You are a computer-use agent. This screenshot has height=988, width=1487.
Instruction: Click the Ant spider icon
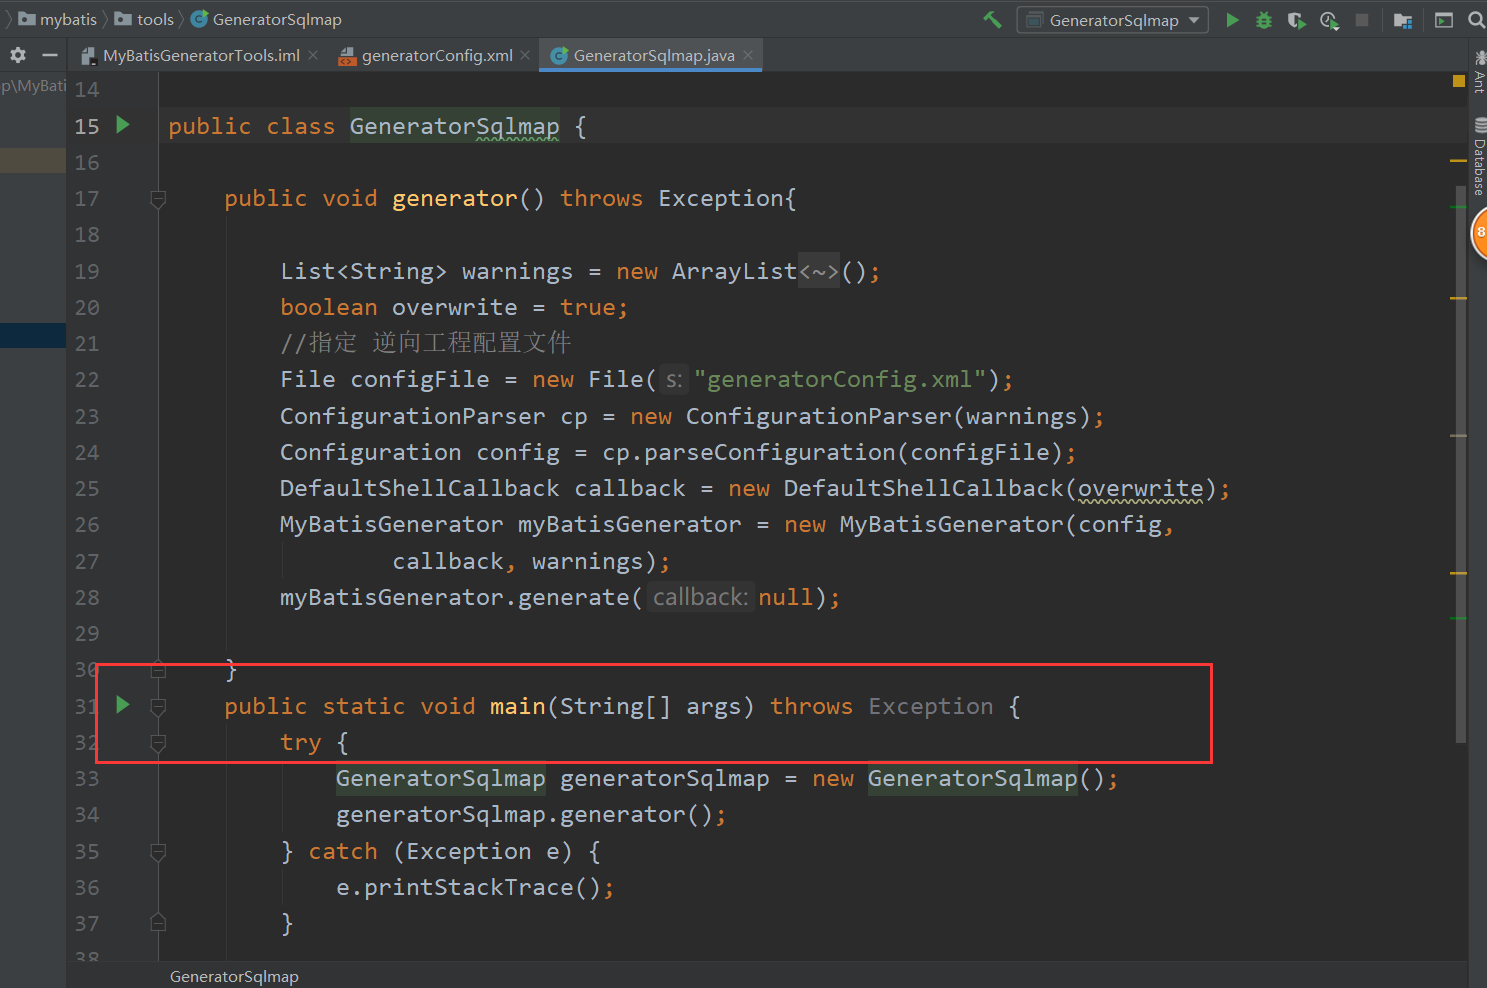tap(1480, 56)
